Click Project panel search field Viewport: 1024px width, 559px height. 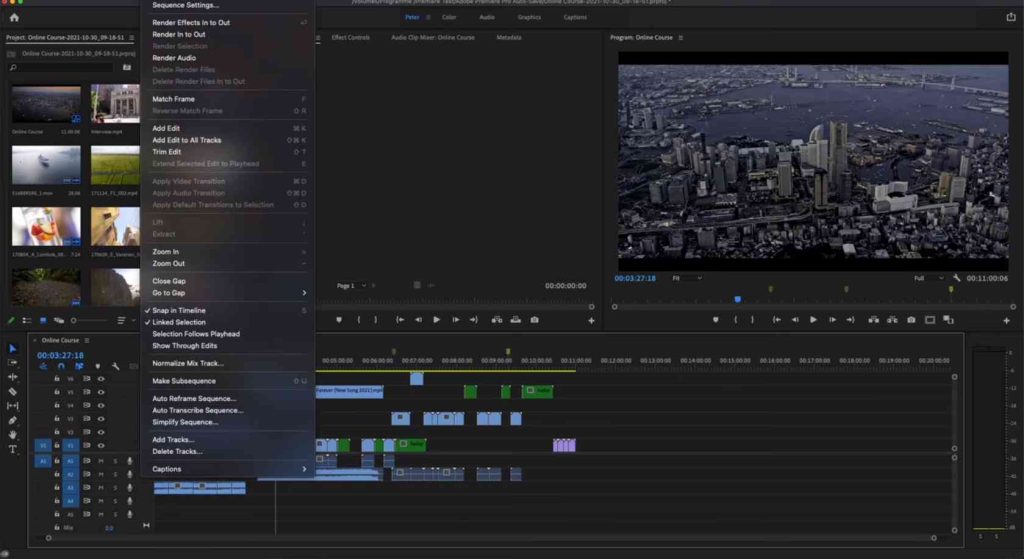[62, 67]
